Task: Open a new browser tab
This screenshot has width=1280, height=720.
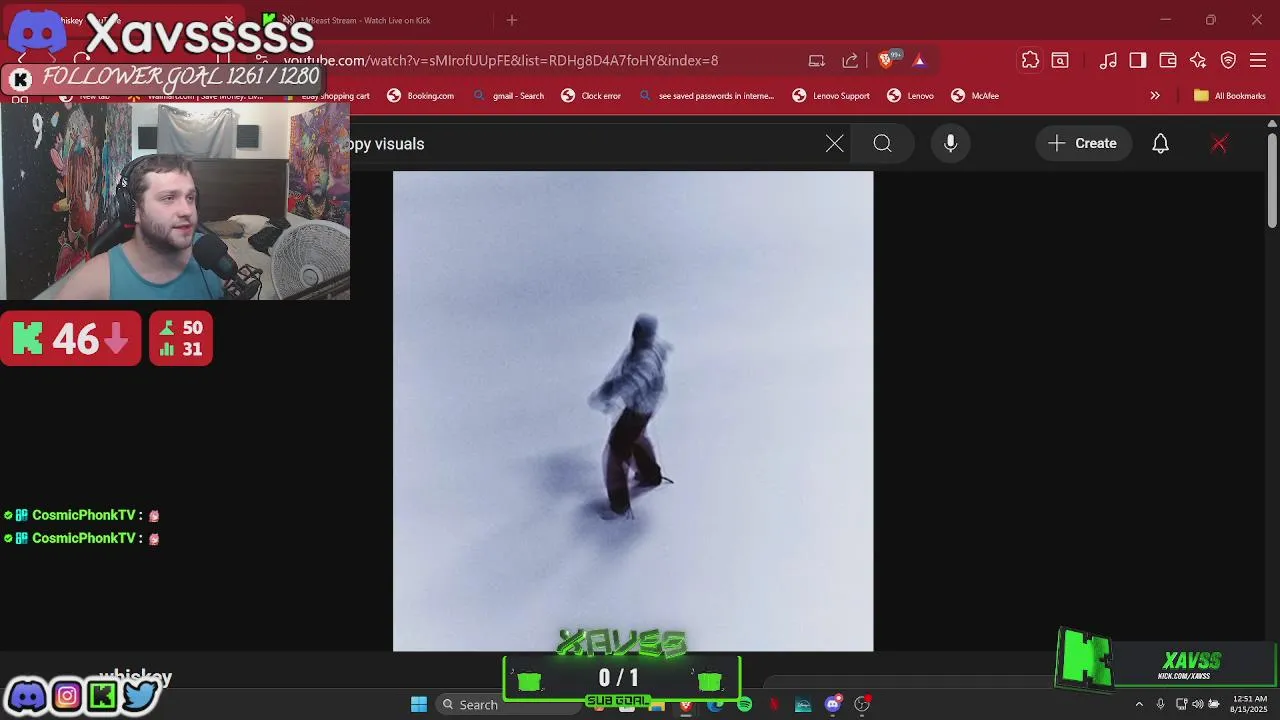Action: pyautogui.click(x=512, y=20)
